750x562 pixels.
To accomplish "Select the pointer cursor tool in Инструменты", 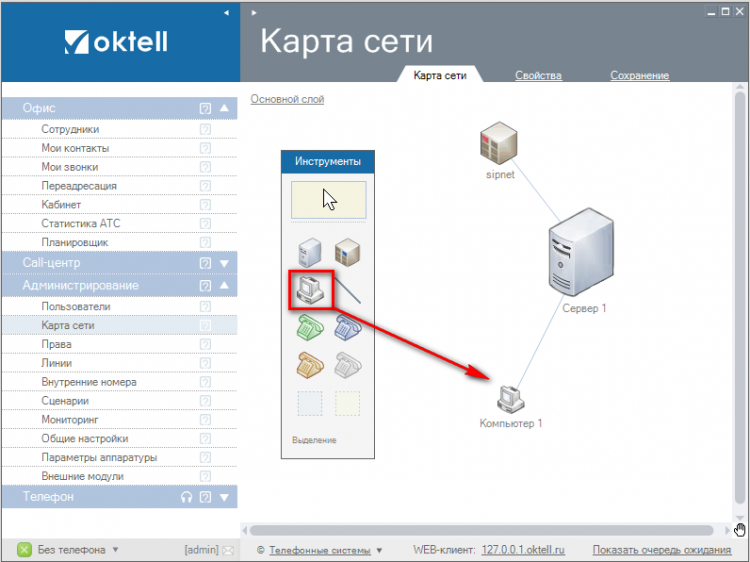I will tap(328, 198).
